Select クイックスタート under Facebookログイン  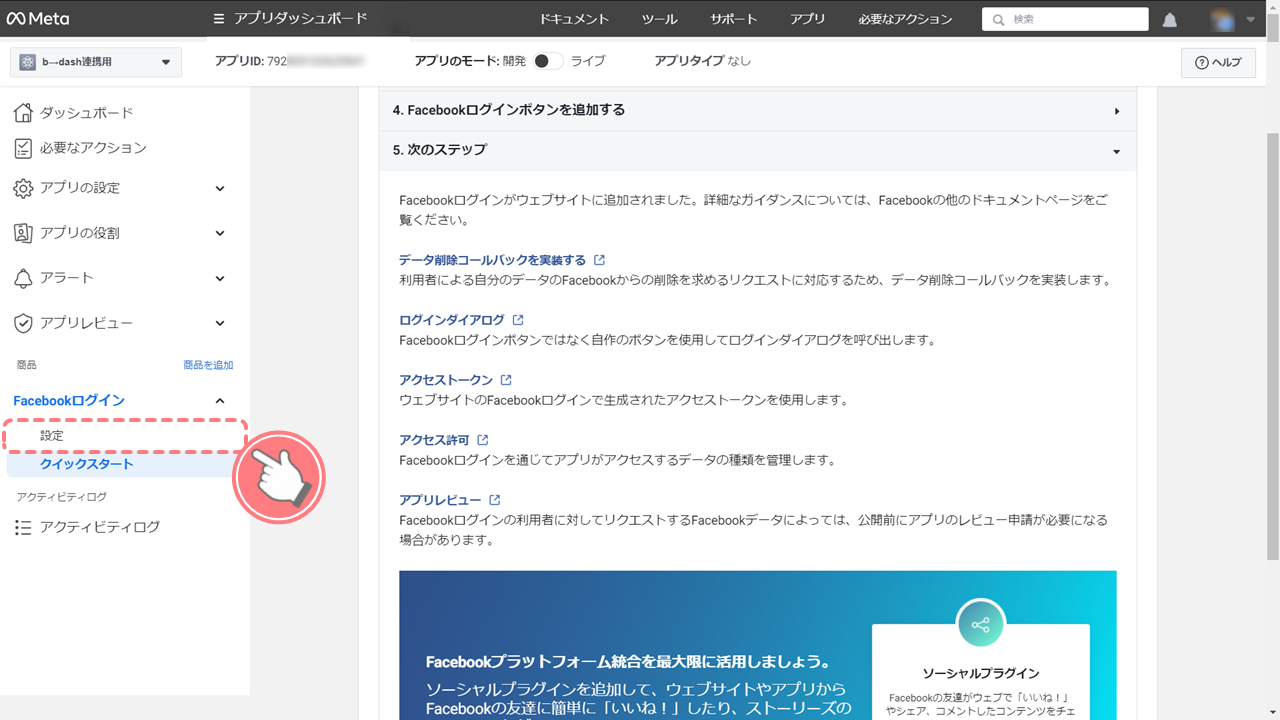tap(120, 464)
